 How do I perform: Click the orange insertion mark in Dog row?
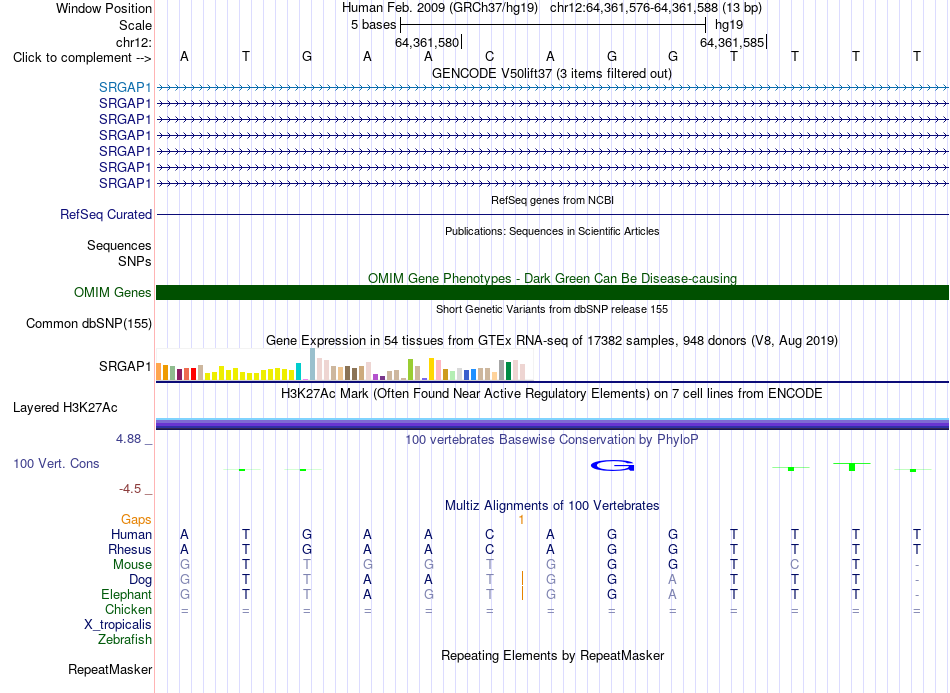[x=522, y=578]
